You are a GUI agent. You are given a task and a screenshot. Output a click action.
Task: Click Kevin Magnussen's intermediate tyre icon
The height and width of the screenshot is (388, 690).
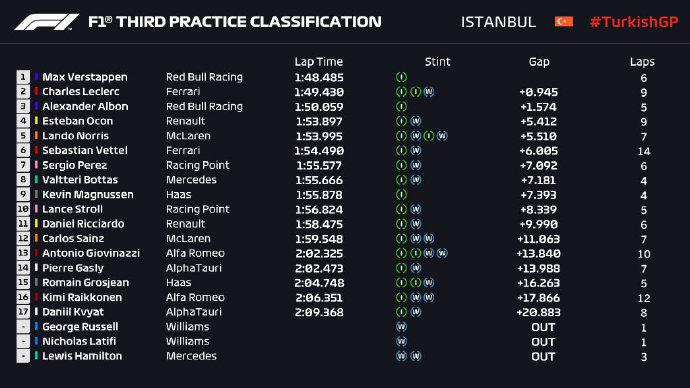pos(401,194)
